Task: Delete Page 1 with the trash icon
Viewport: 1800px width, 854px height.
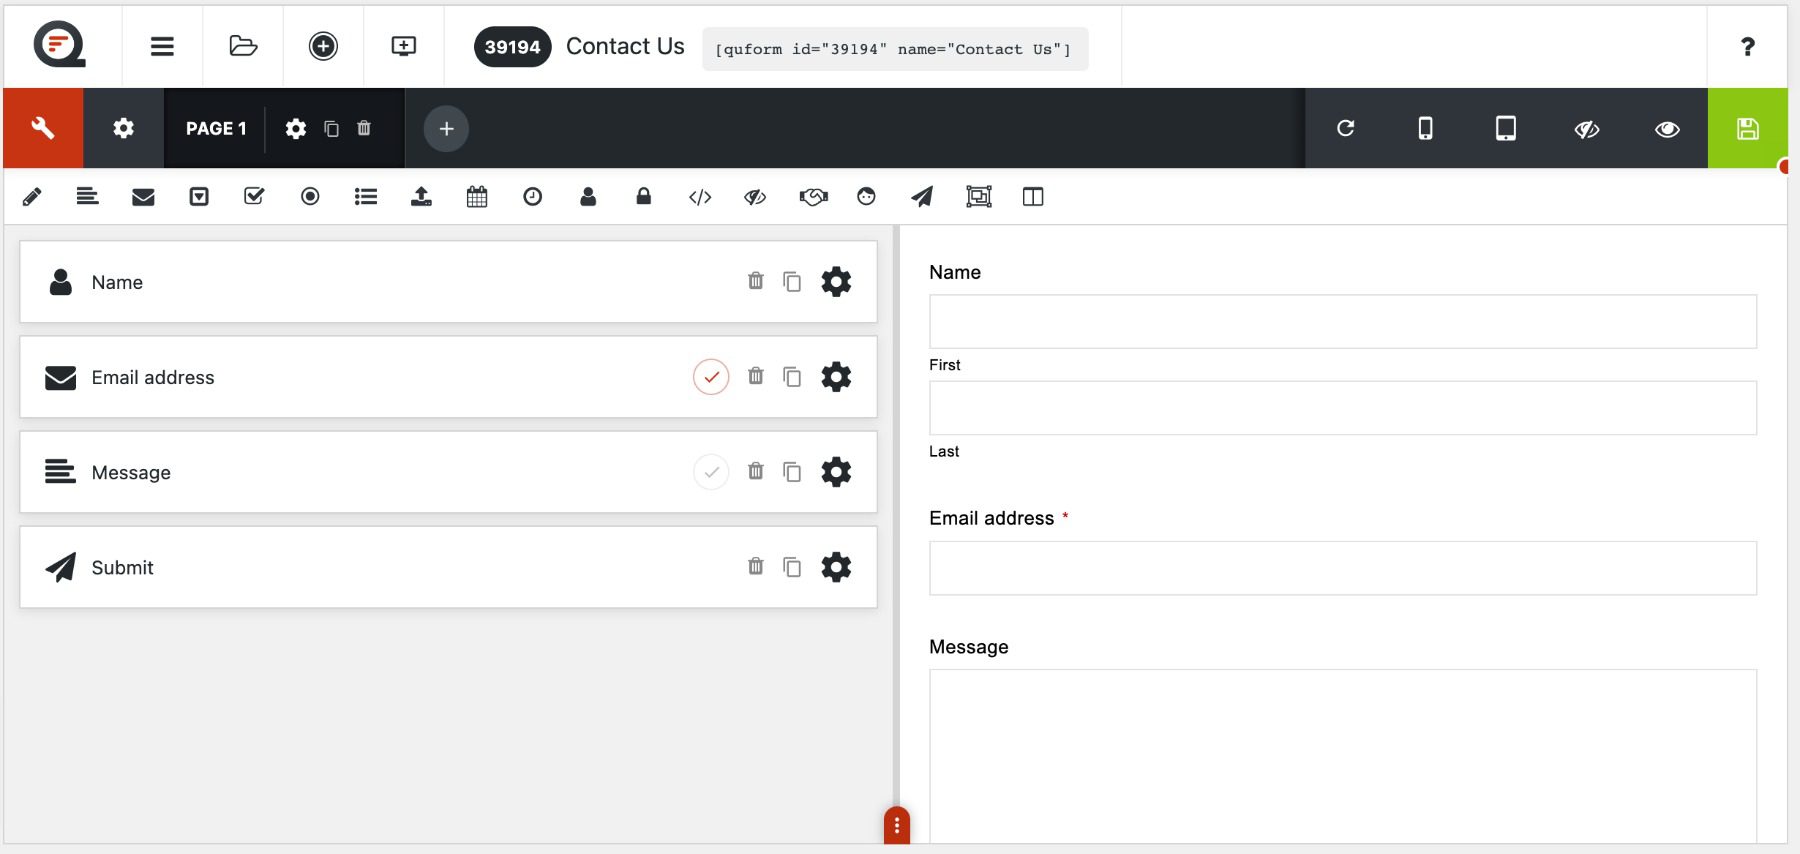Action: [364, 128]
